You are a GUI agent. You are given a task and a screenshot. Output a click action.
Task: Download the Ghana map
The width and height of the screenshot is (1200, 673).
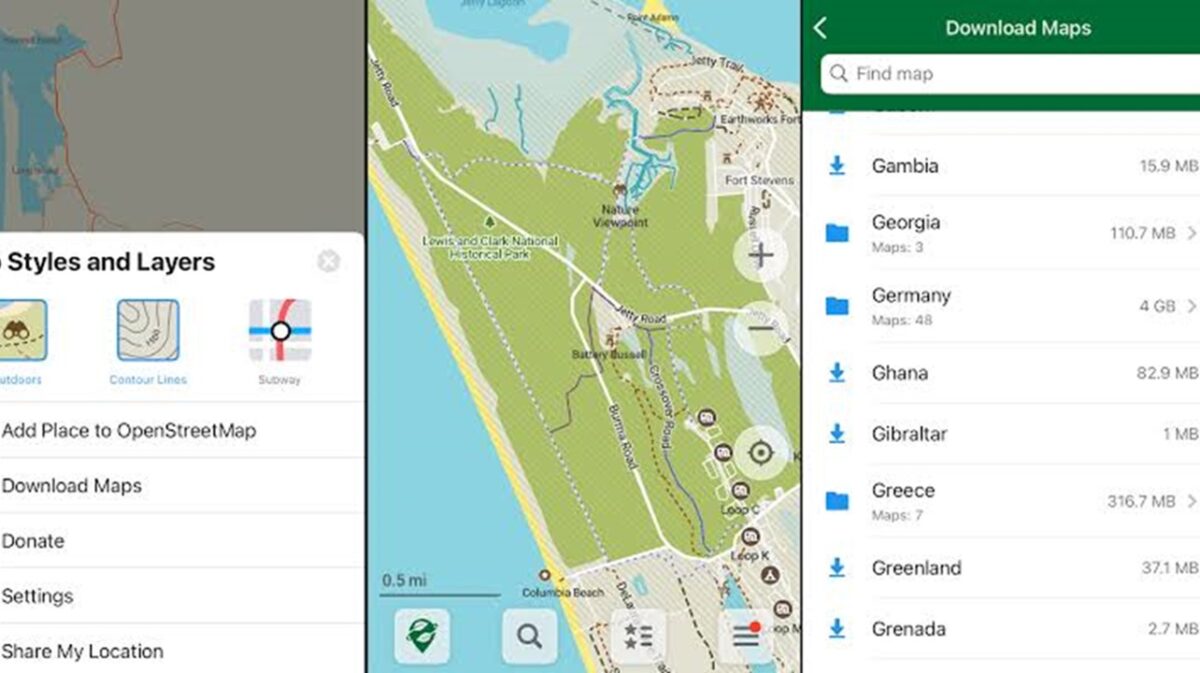click(x=837, y=373)
